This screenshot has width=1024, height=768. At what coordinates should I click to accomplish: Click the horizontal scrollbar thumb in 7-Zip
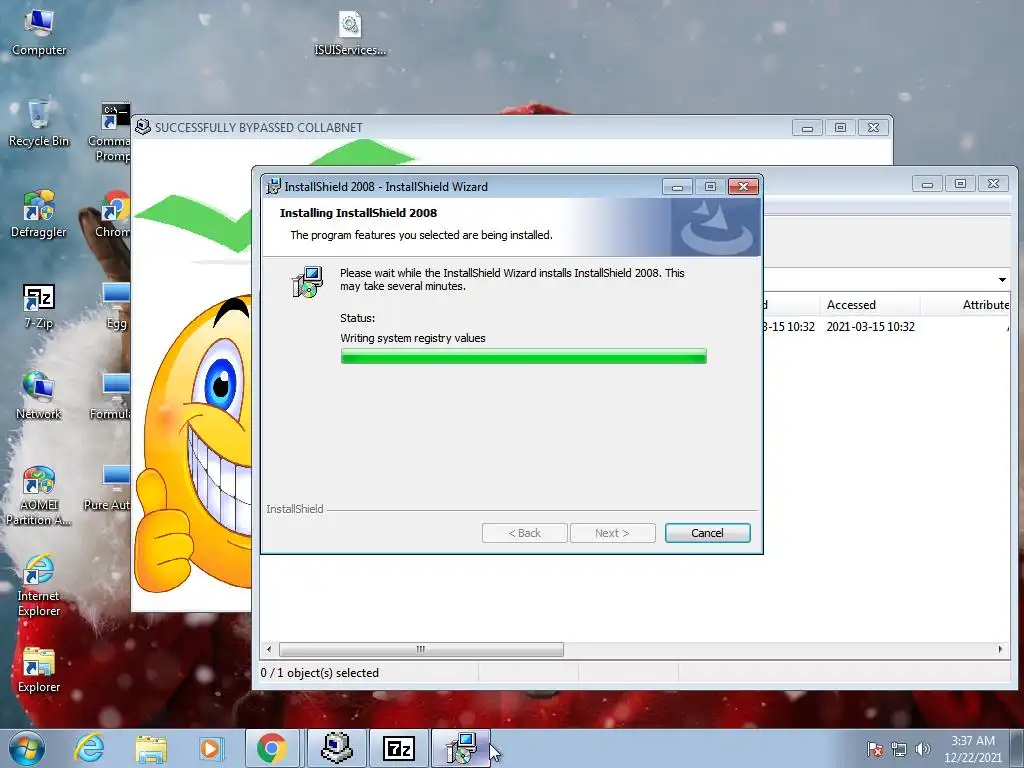click(x=421, y=649)
